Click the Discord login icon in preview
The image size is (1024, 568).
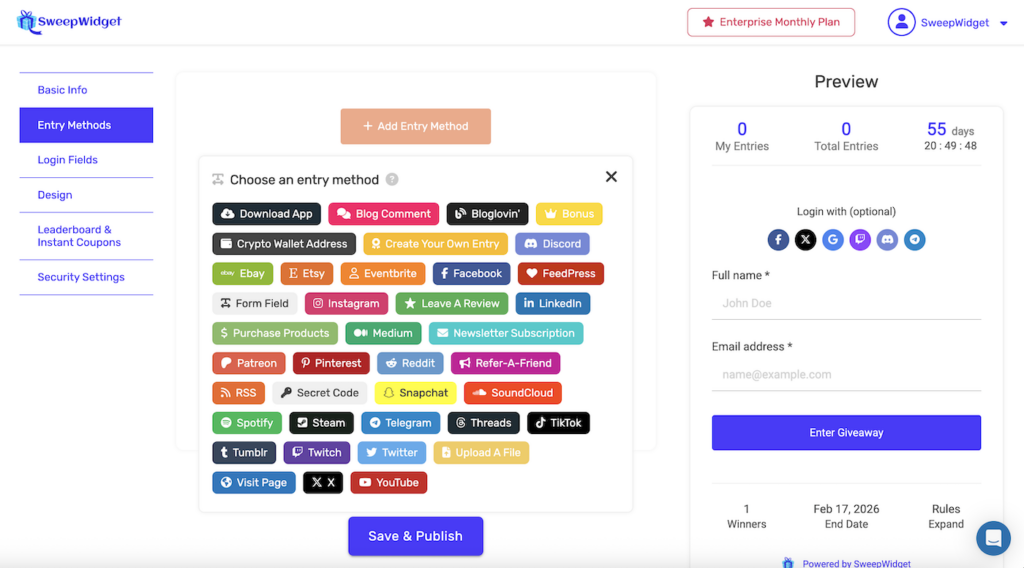[887, 240]
